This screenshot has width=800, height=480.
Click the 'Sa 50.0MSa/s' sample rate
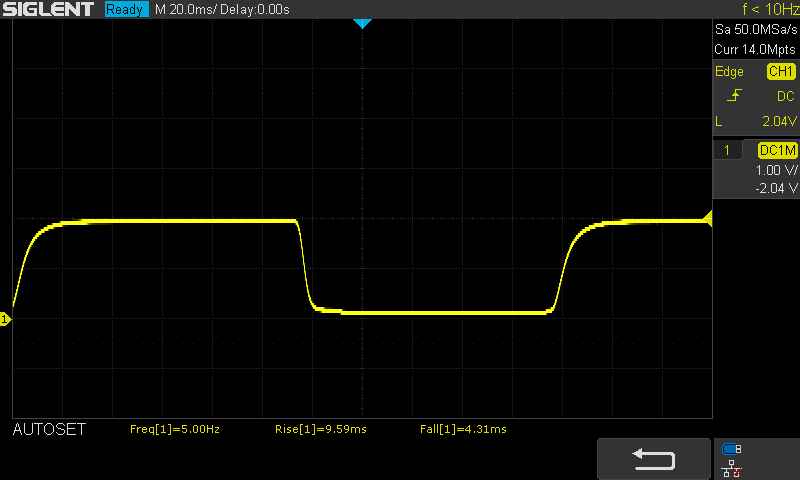point(756,30)
